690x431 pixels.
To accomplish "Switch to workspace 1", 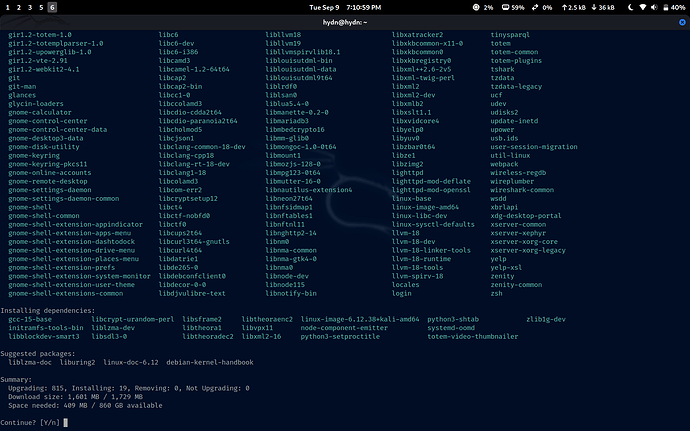I will [7, 7].
